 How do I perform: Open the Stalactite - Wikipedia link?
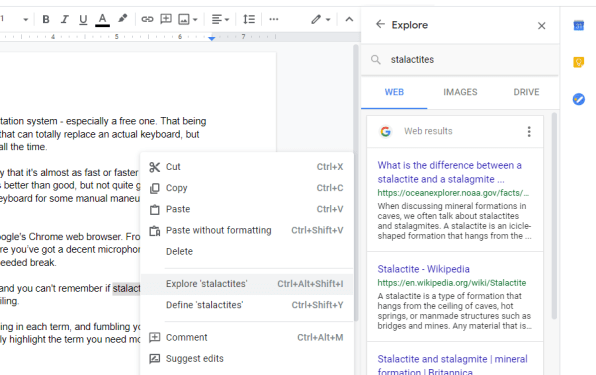[423, 269]
